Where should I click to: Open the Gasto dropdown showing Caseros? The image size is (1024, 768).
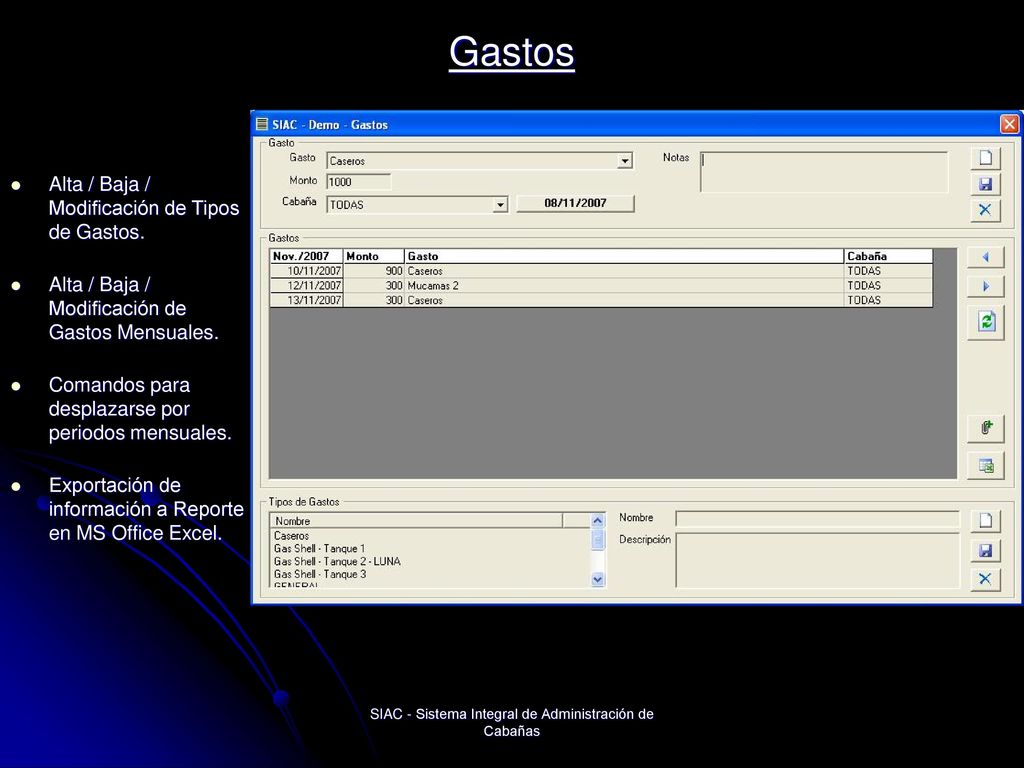[x=625, y=161]
